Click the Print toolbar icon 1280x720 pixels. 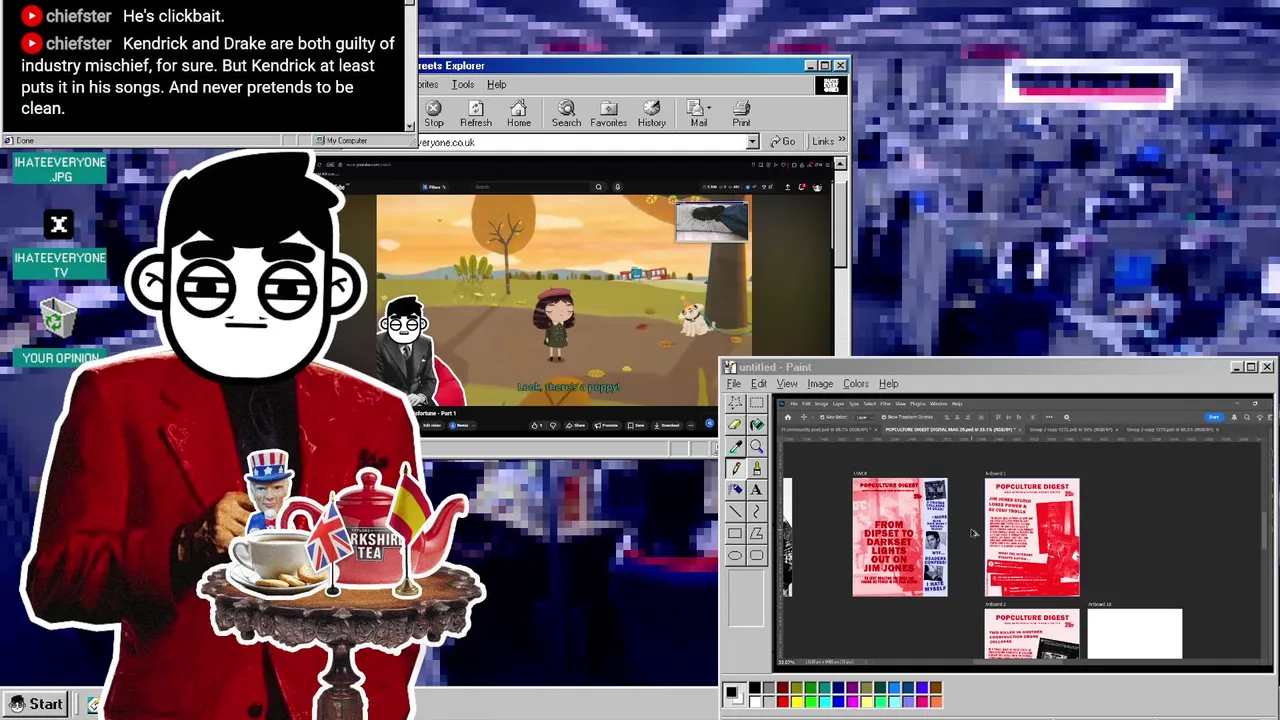(x=741, y=113)
